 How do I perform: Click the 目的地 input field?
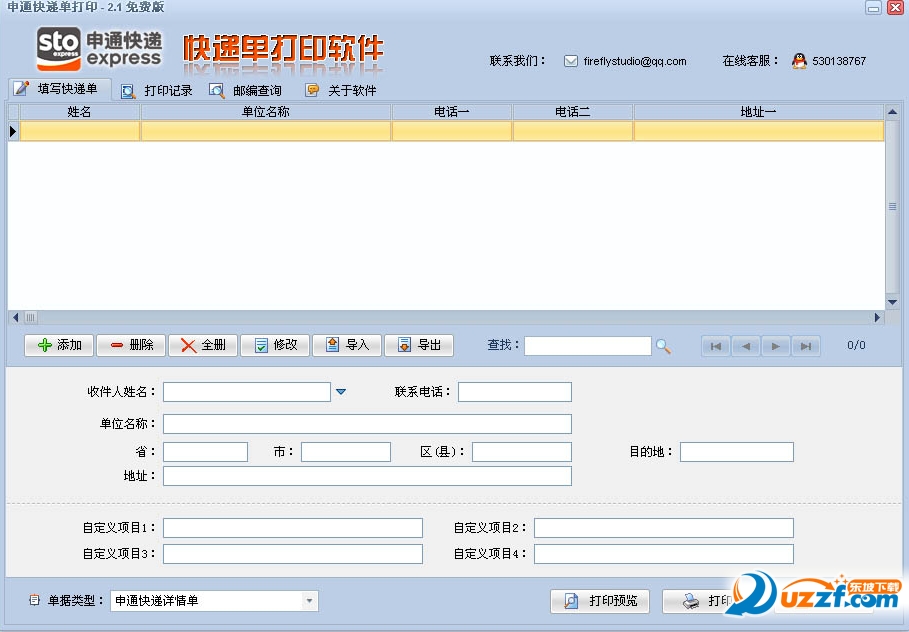(x=737, y=452)
